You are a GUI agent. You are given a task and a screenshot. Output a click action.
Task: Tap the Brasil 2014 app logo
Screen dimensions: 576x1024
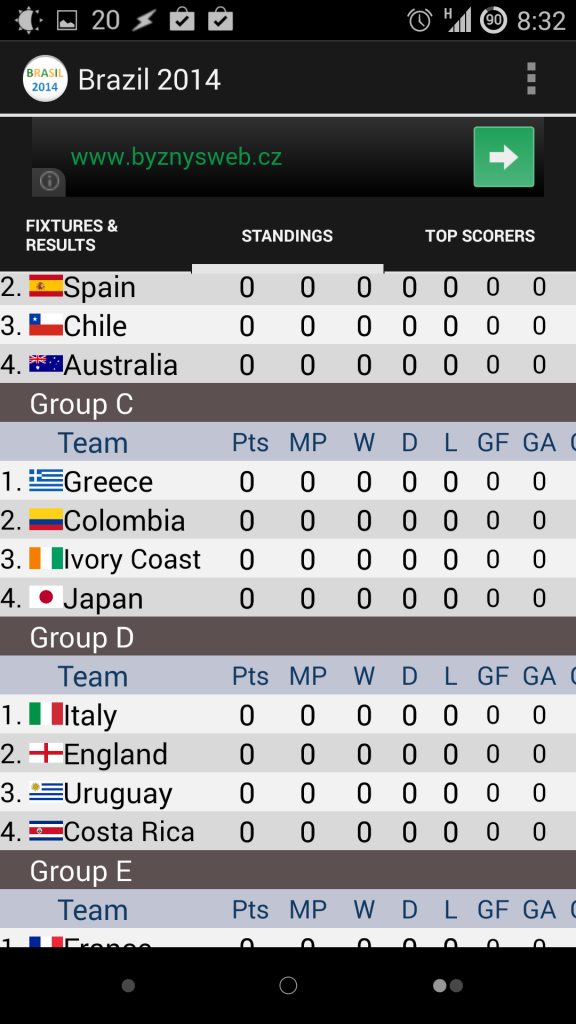tap(45, 79)
